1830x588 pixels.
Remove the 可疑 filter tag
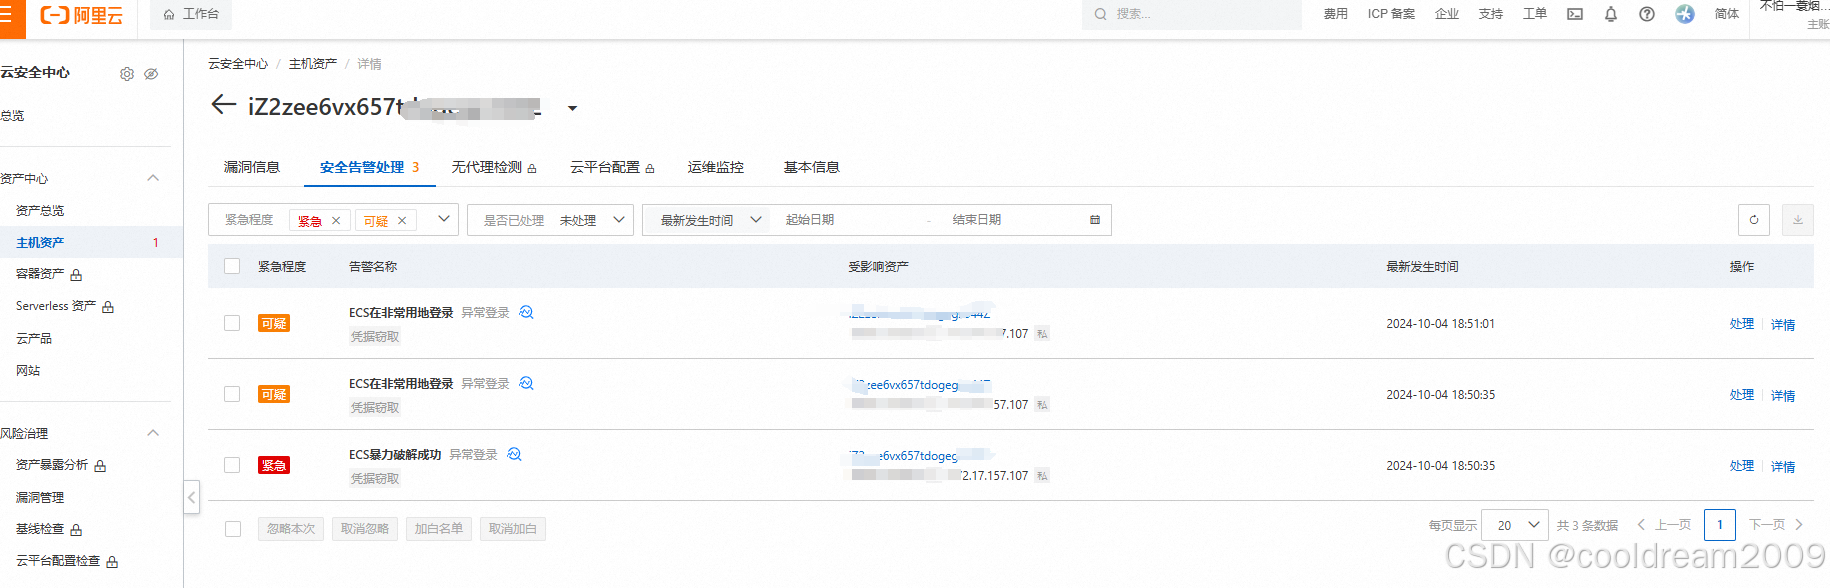[402, 221]
